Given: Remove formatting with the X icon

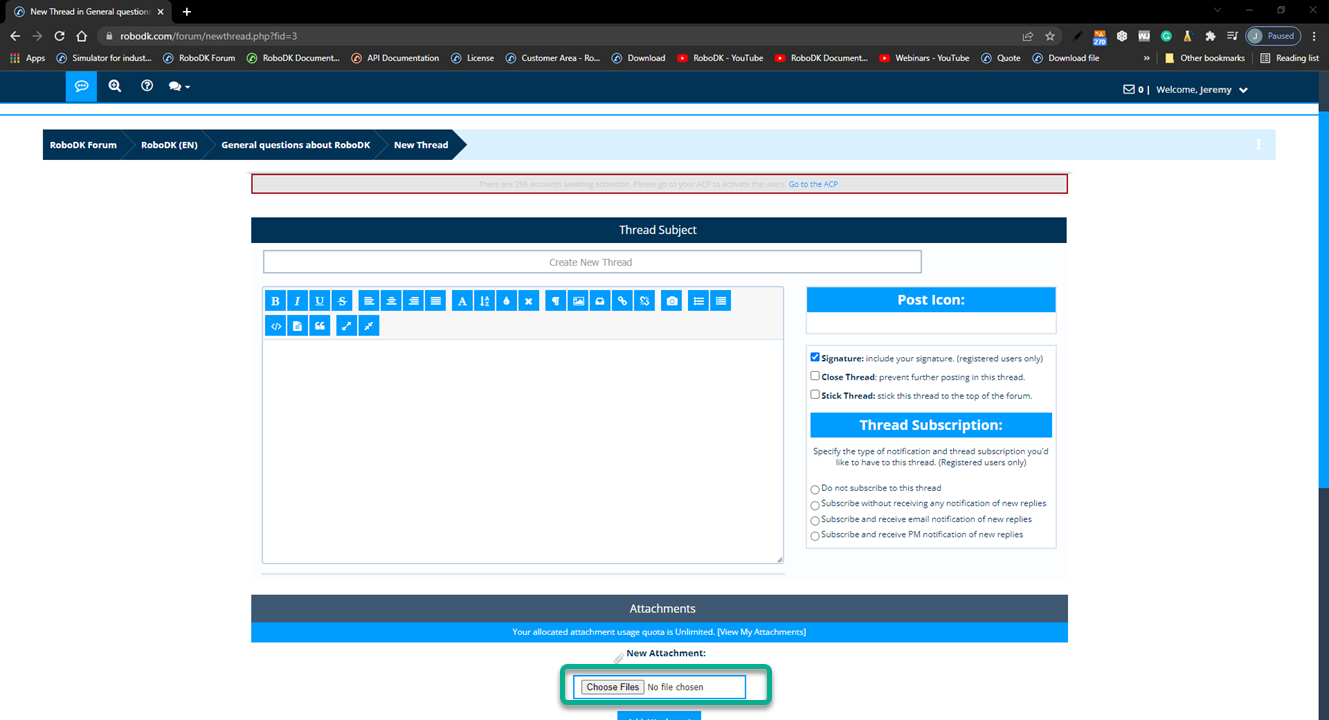Looking at the screenshot, I should tap(529, 301).
